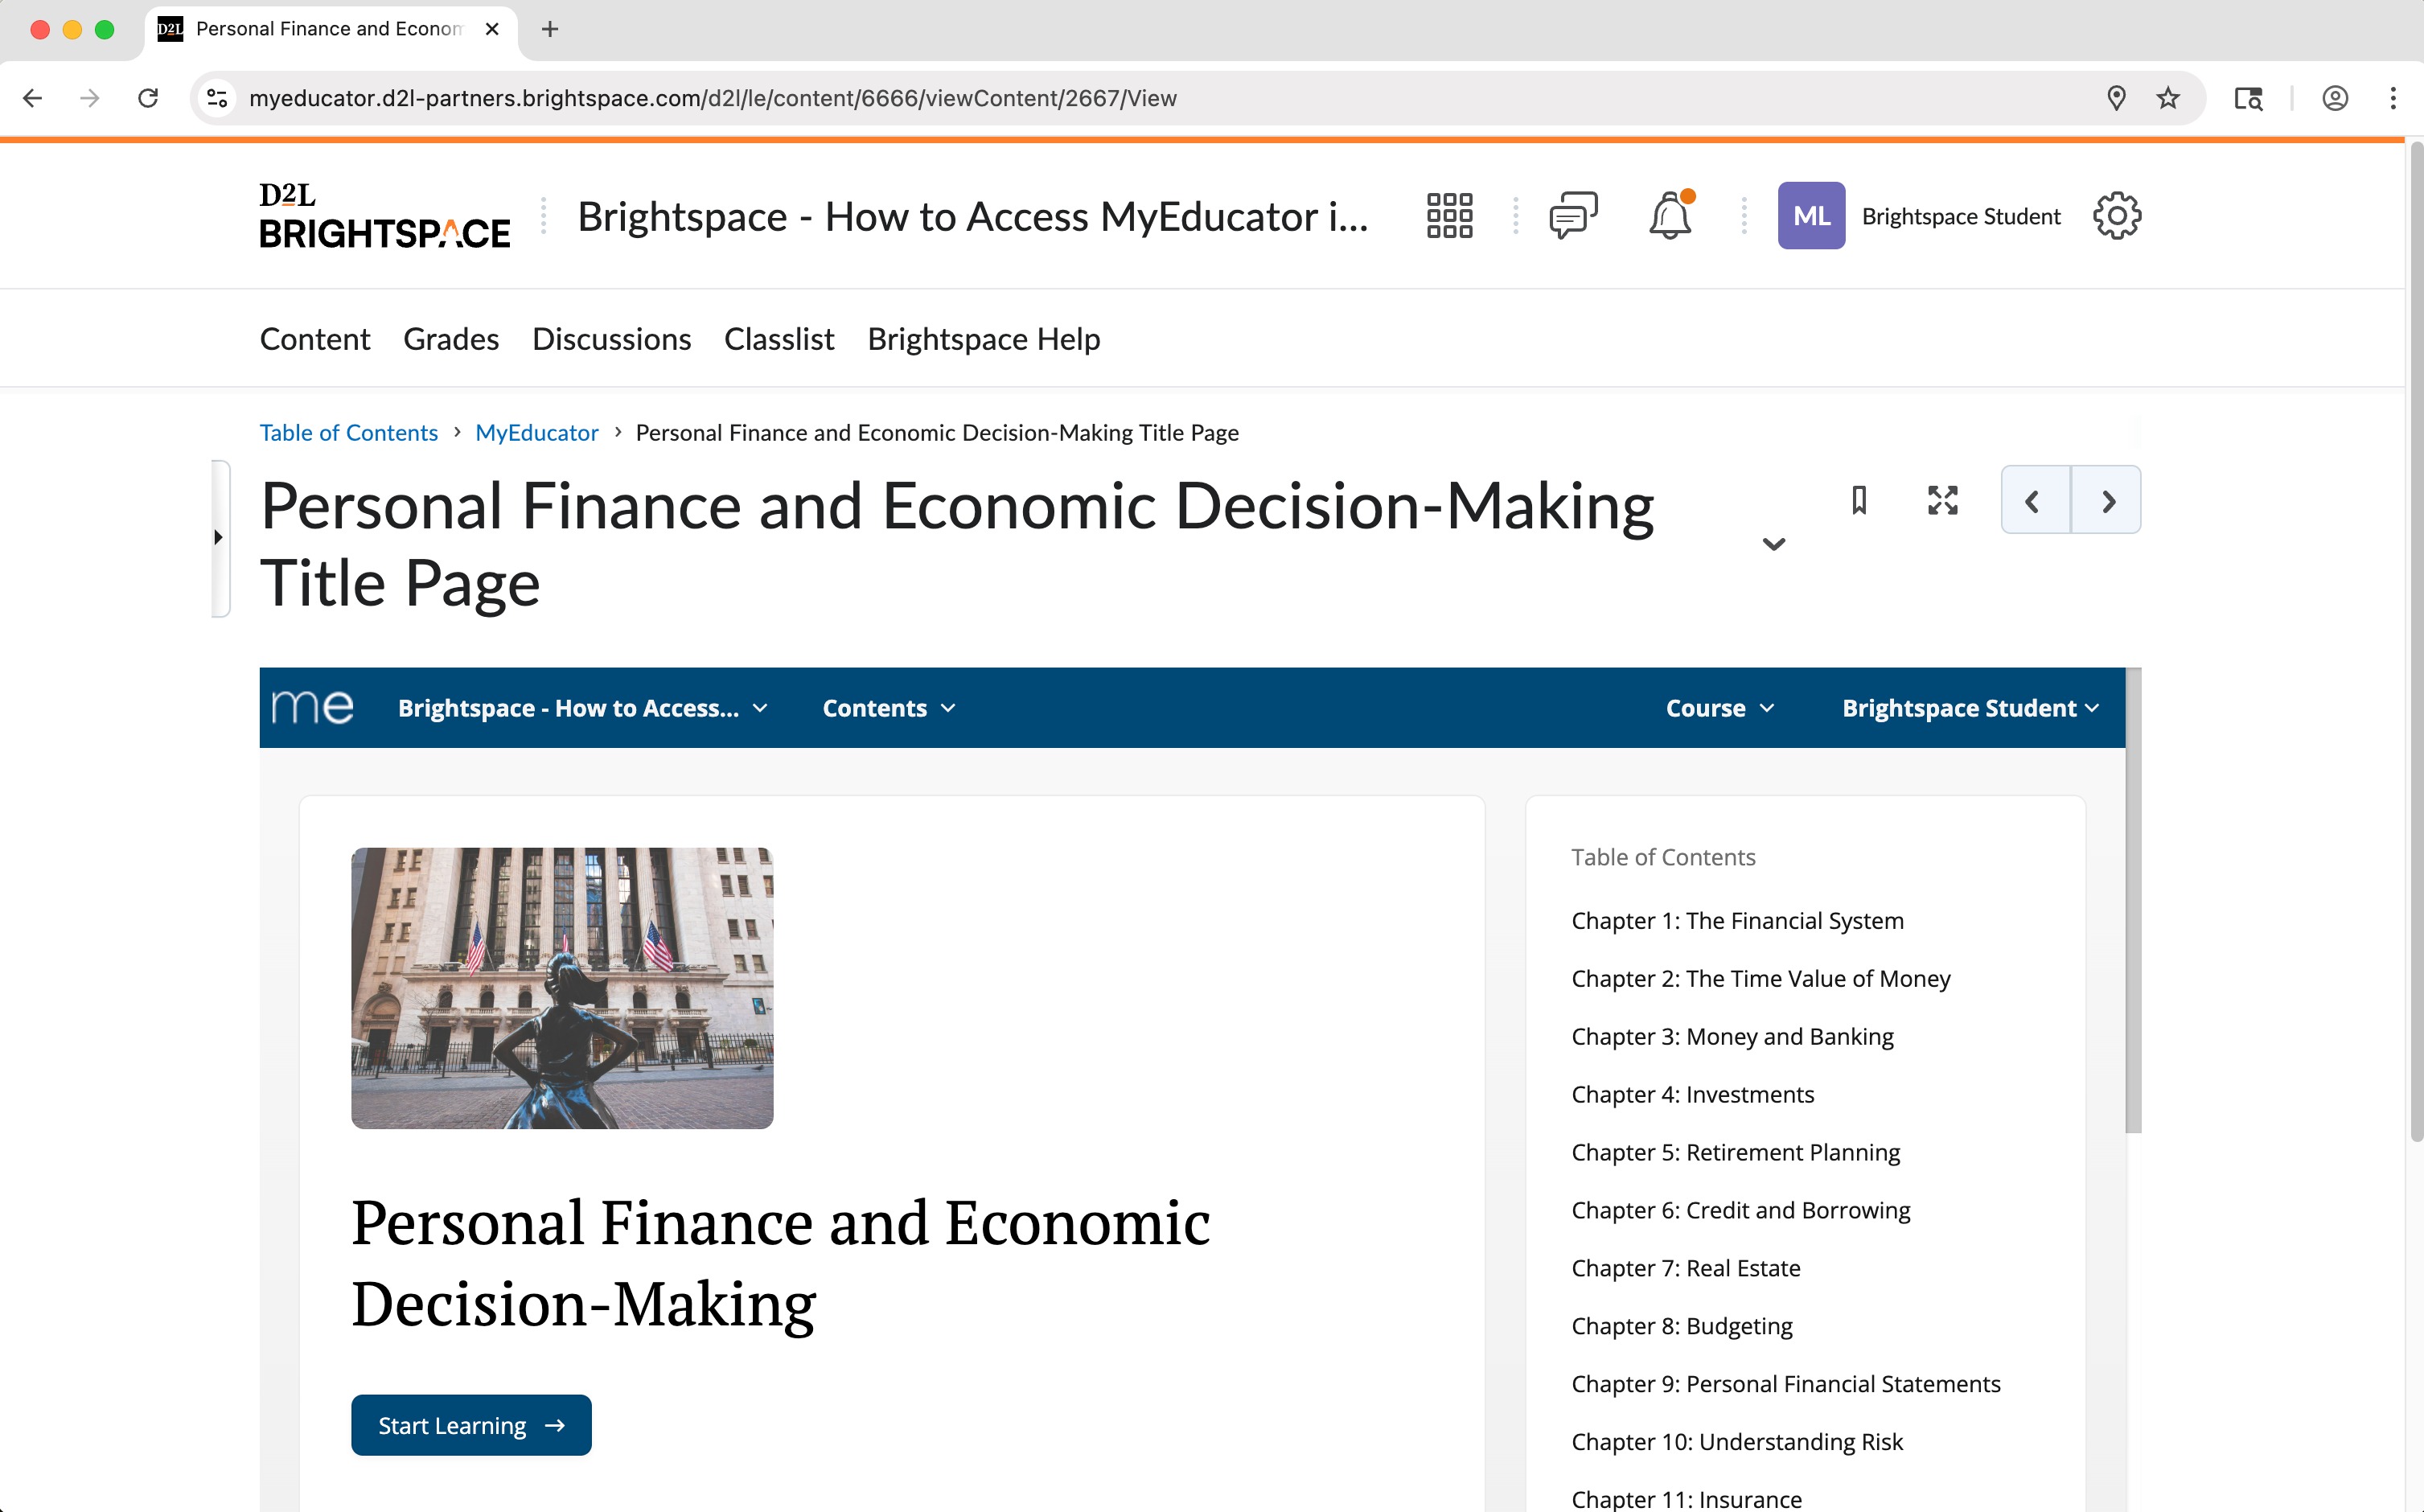Click the Fearless Girl cover image

pyautogui.click(x=562, y=988)
